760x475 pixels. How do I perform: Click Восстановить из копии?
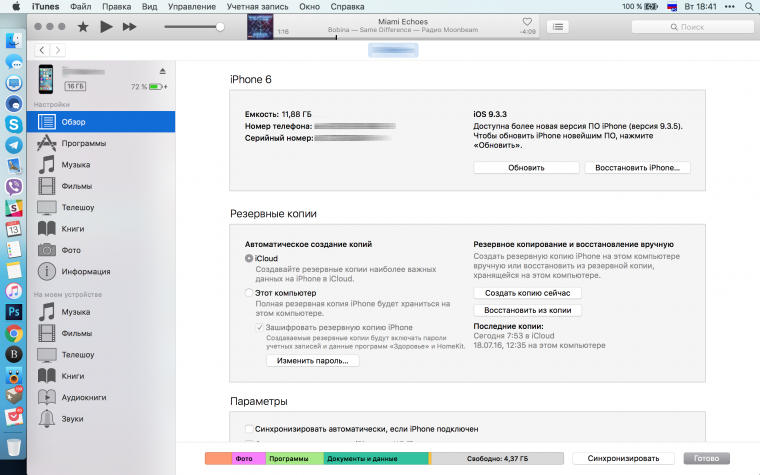click(527, 310)
